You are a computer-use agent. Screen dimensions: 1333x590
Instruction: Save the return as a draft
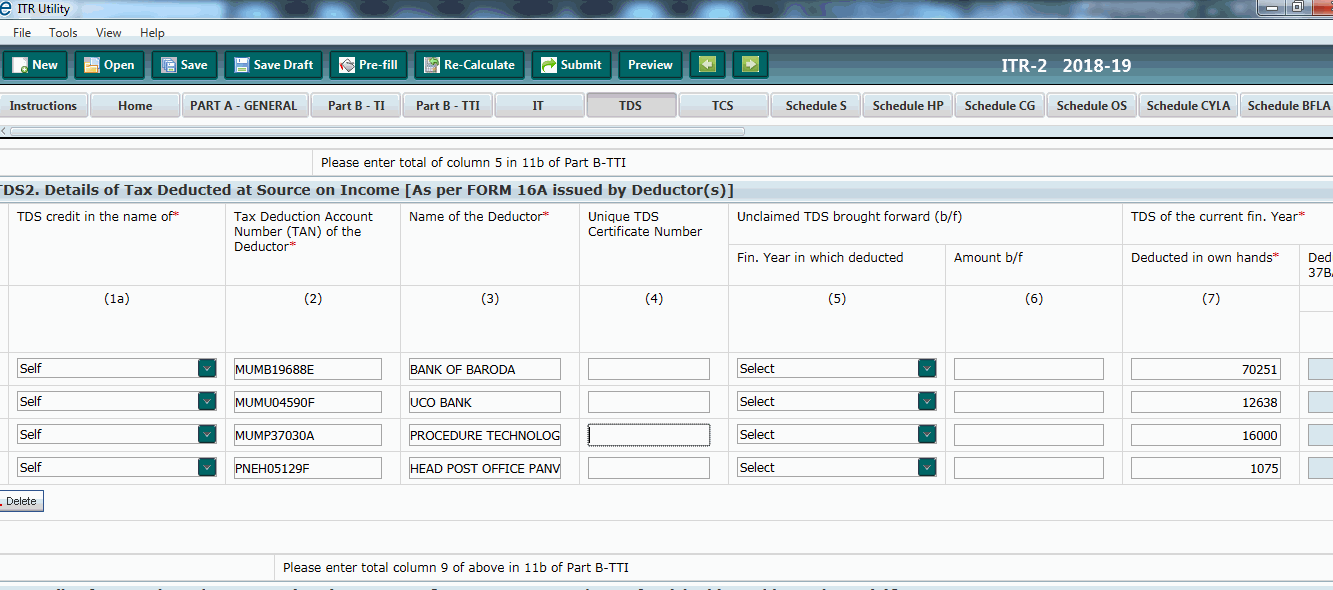pyautogui.click(x=273, y=63)
